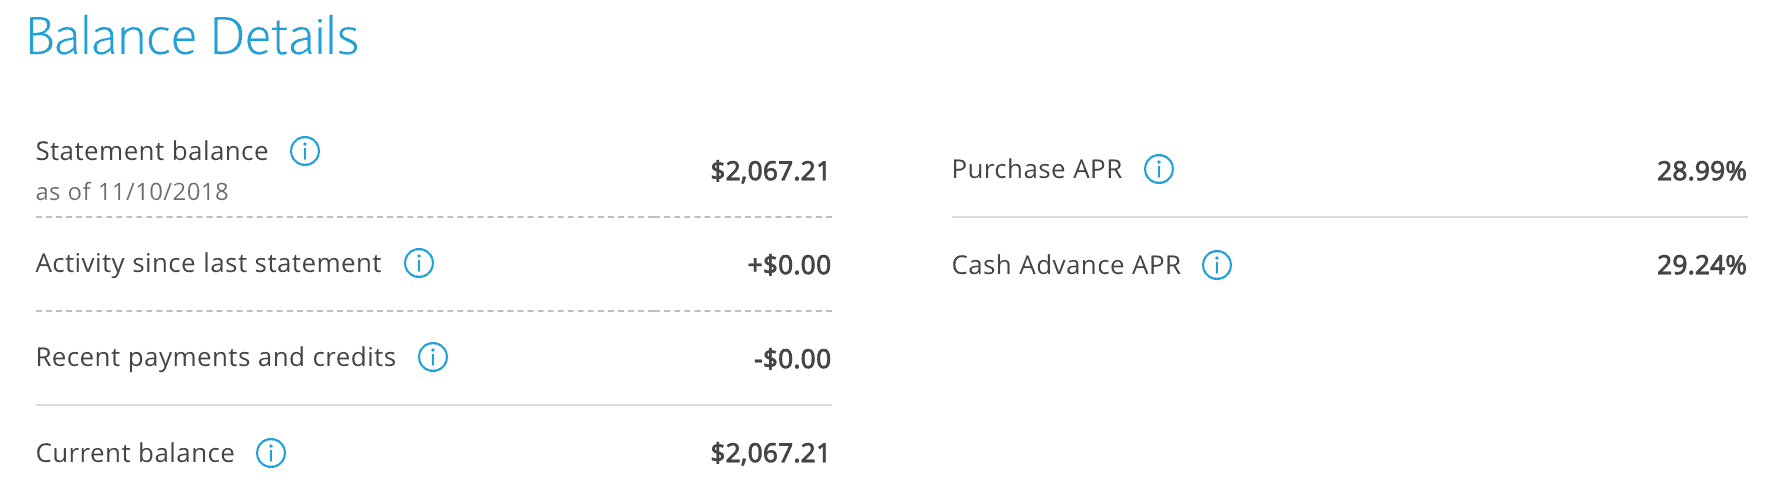The width and height of the screenshot is (1784, 504).
Task: Open the Statement balance info icon
Action: pyautogui.click(x=305, y=151)
